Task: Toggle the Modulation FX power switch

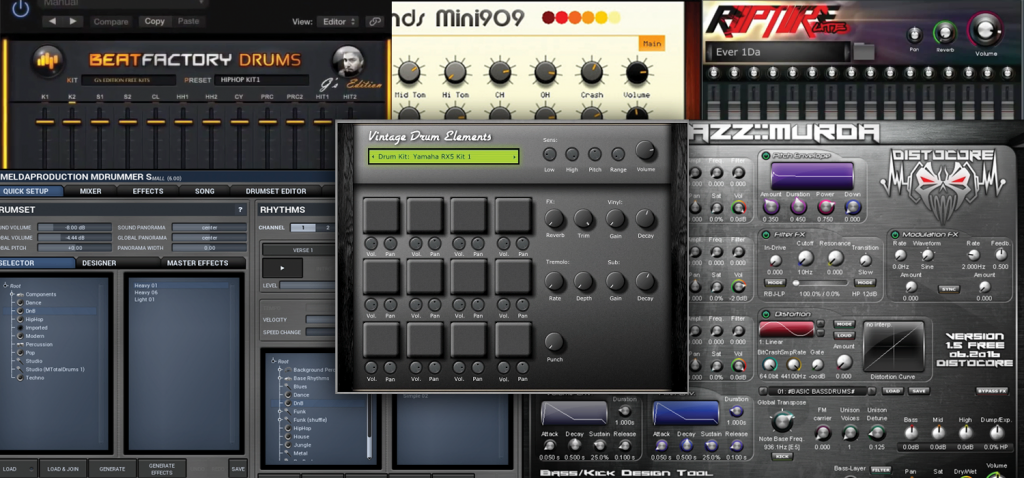Action: 893,234
